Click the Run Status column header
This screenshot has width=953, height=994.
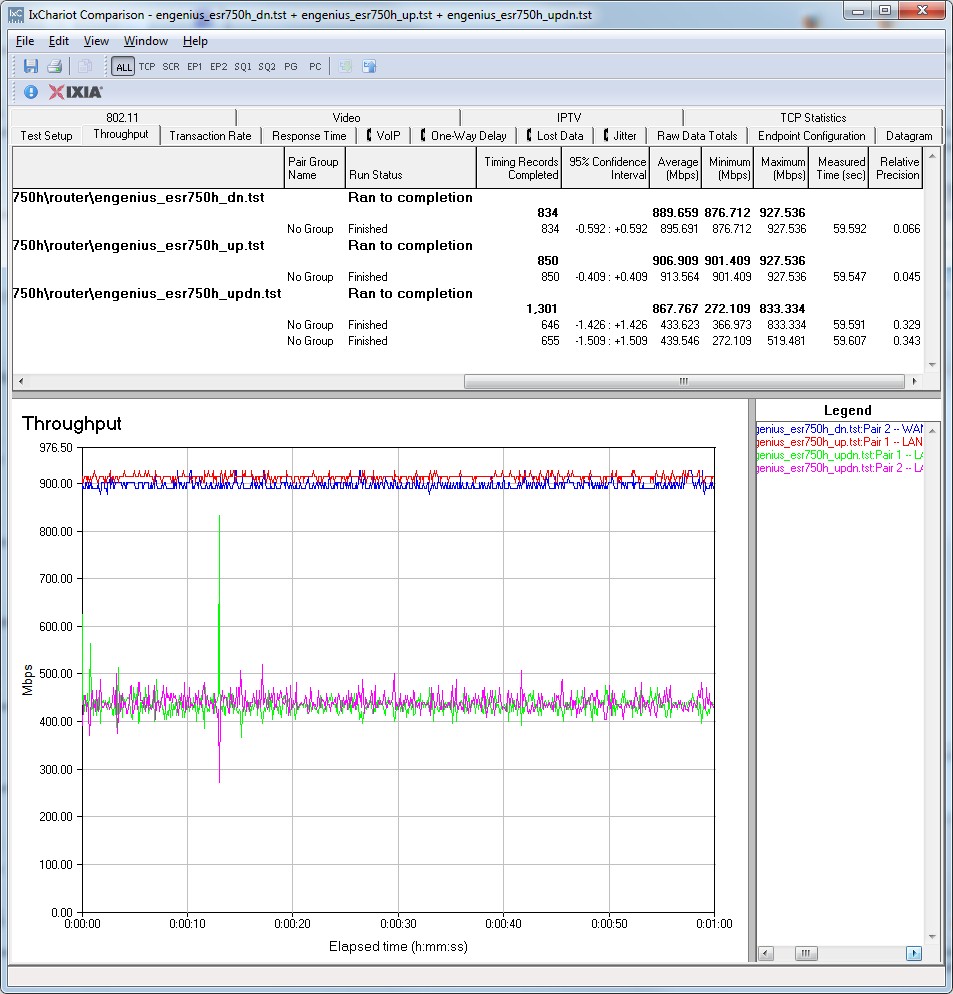pos(410,168)
